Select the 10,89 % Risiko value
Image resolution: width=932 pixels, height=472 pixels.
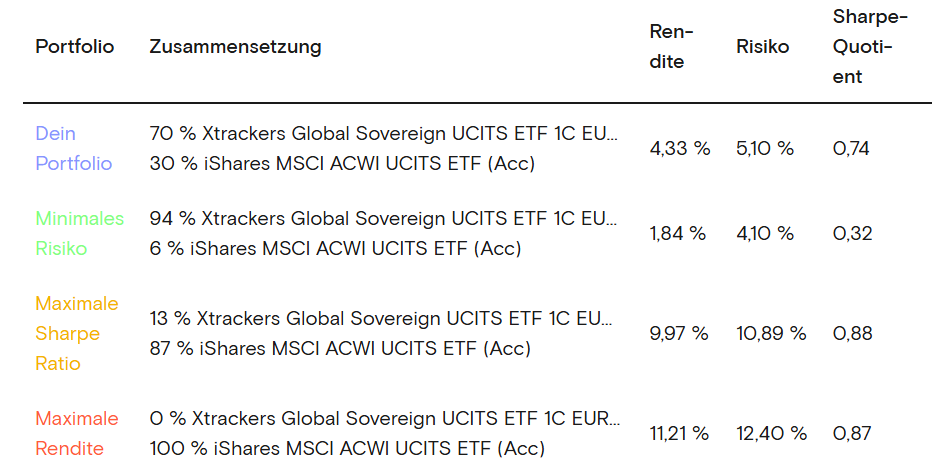[771, 333]
